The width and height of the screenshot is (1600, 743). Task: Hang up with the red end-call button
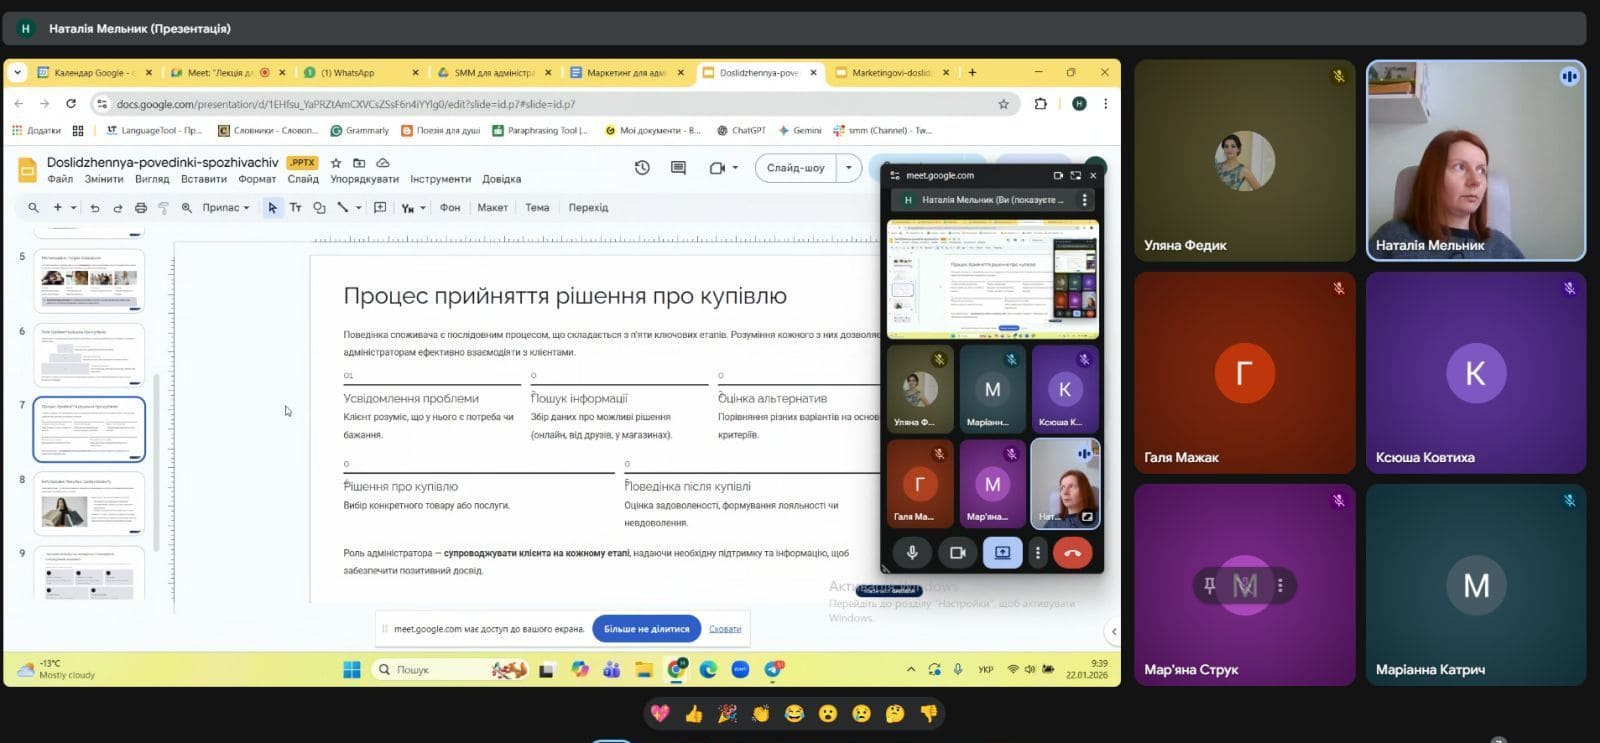click(1072, 552)
